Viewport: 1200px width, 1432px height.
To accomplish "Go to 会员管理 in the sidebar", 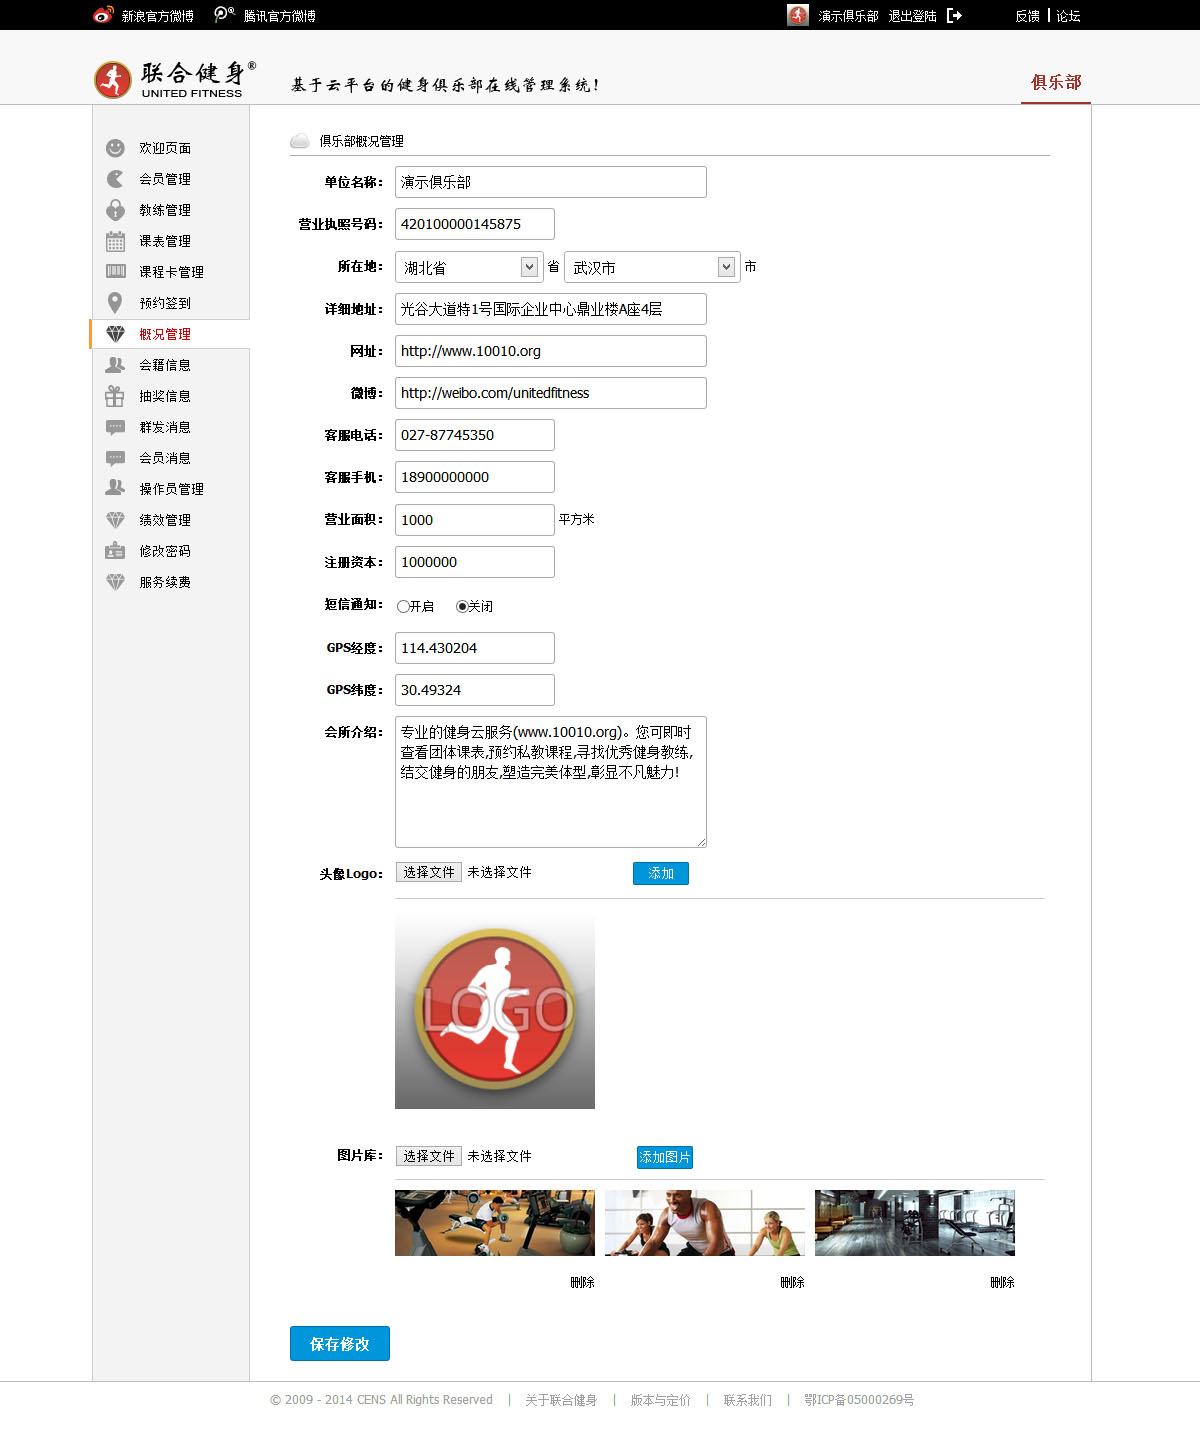I will coord(165,179).
